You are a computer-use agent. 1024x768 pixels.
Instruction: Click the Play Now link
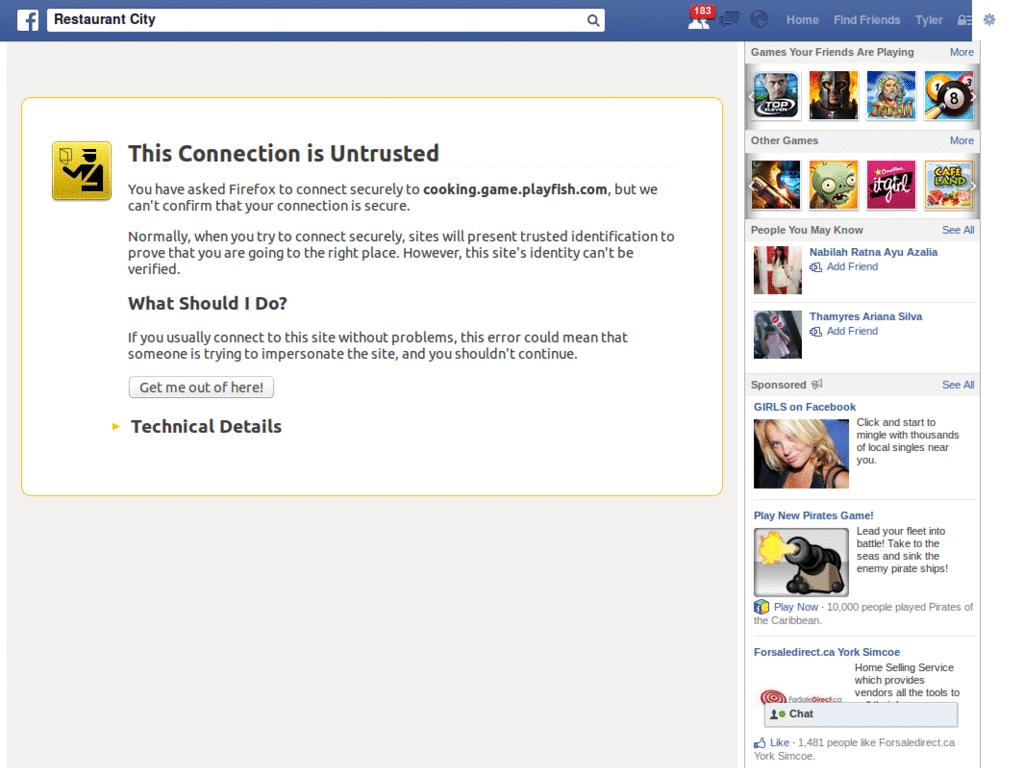[x=795, y=607]
